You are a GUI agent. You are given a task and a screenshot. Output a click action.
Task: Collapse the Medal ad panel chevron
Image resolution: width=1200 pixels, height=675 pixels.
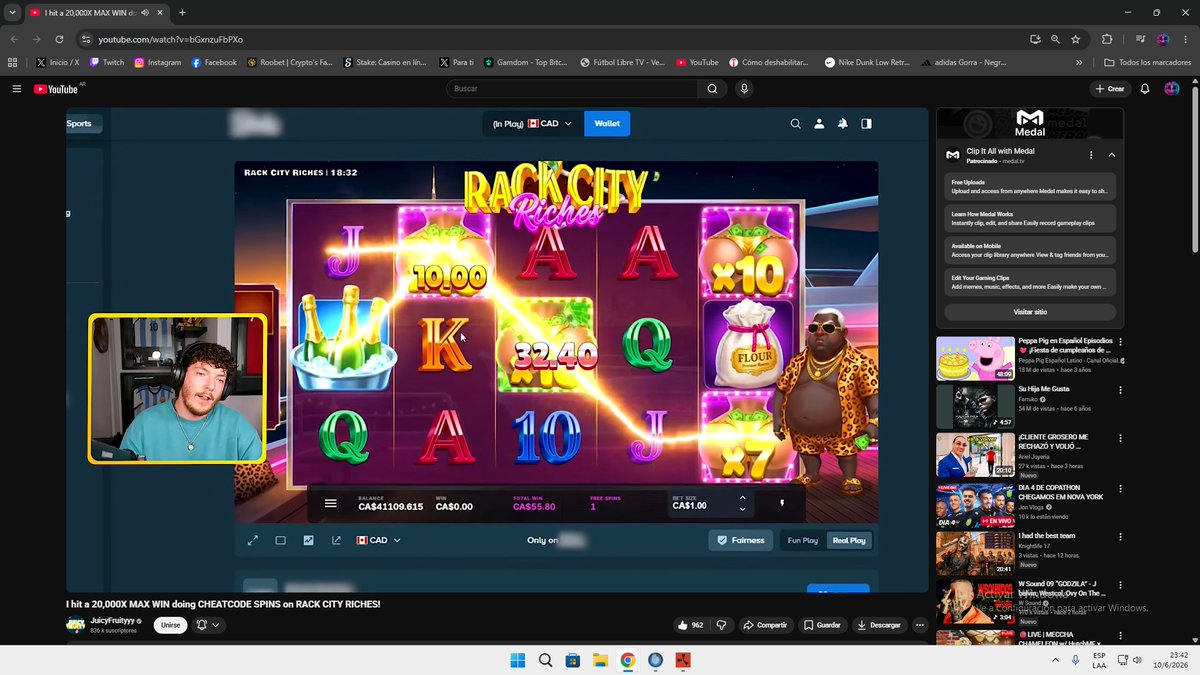tap(1112, 155)
